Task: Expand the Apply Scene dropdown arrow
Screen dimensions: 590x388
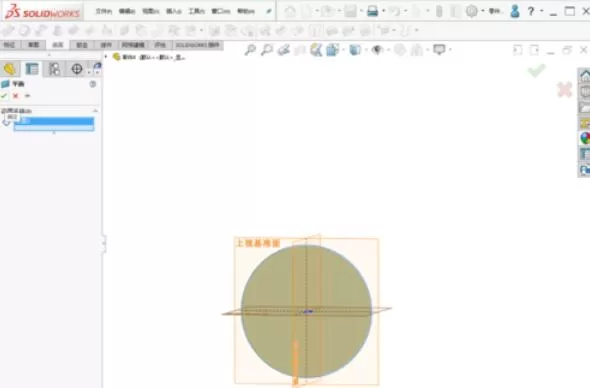Action: point(428,50)
